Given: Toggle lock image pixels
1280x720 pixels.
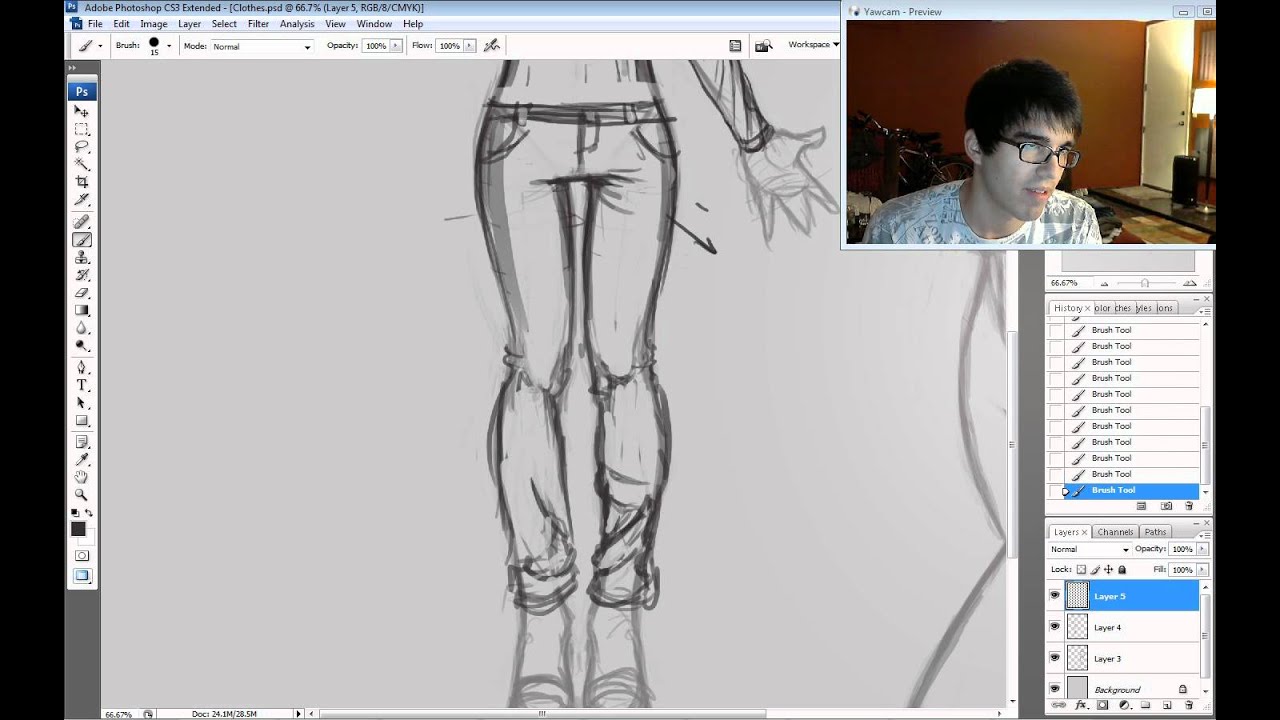Looking at the screenshot, I should 1095,570.
